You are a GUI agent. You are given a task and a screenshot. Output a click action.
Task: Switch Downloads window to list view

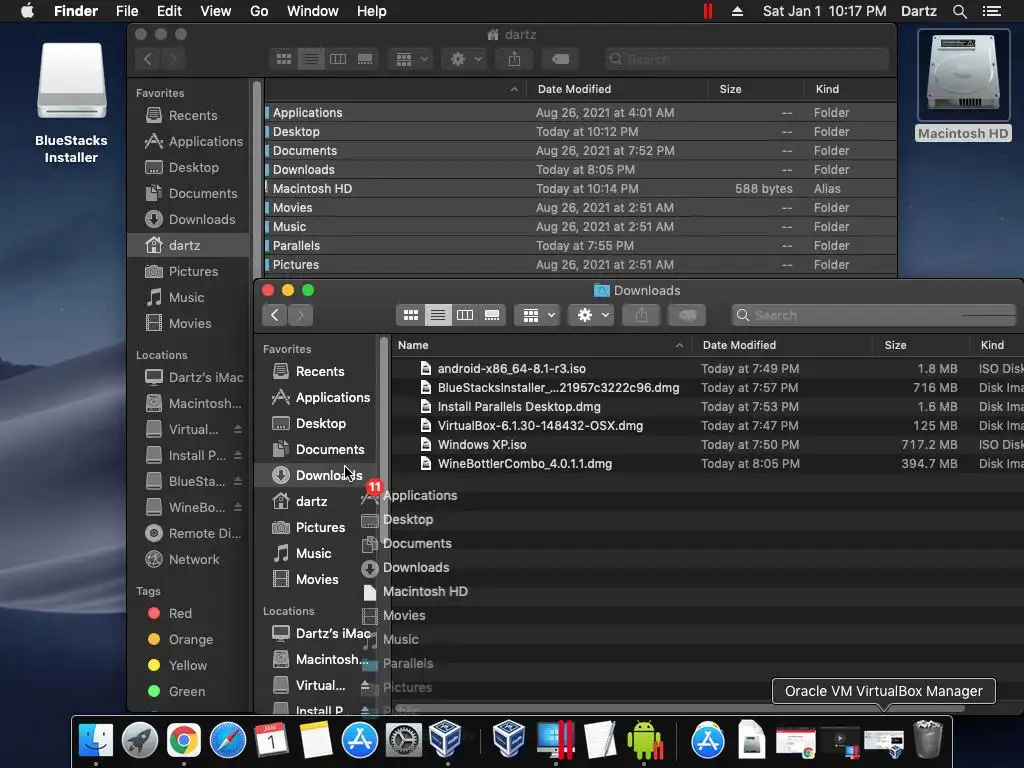pos(438,315)
